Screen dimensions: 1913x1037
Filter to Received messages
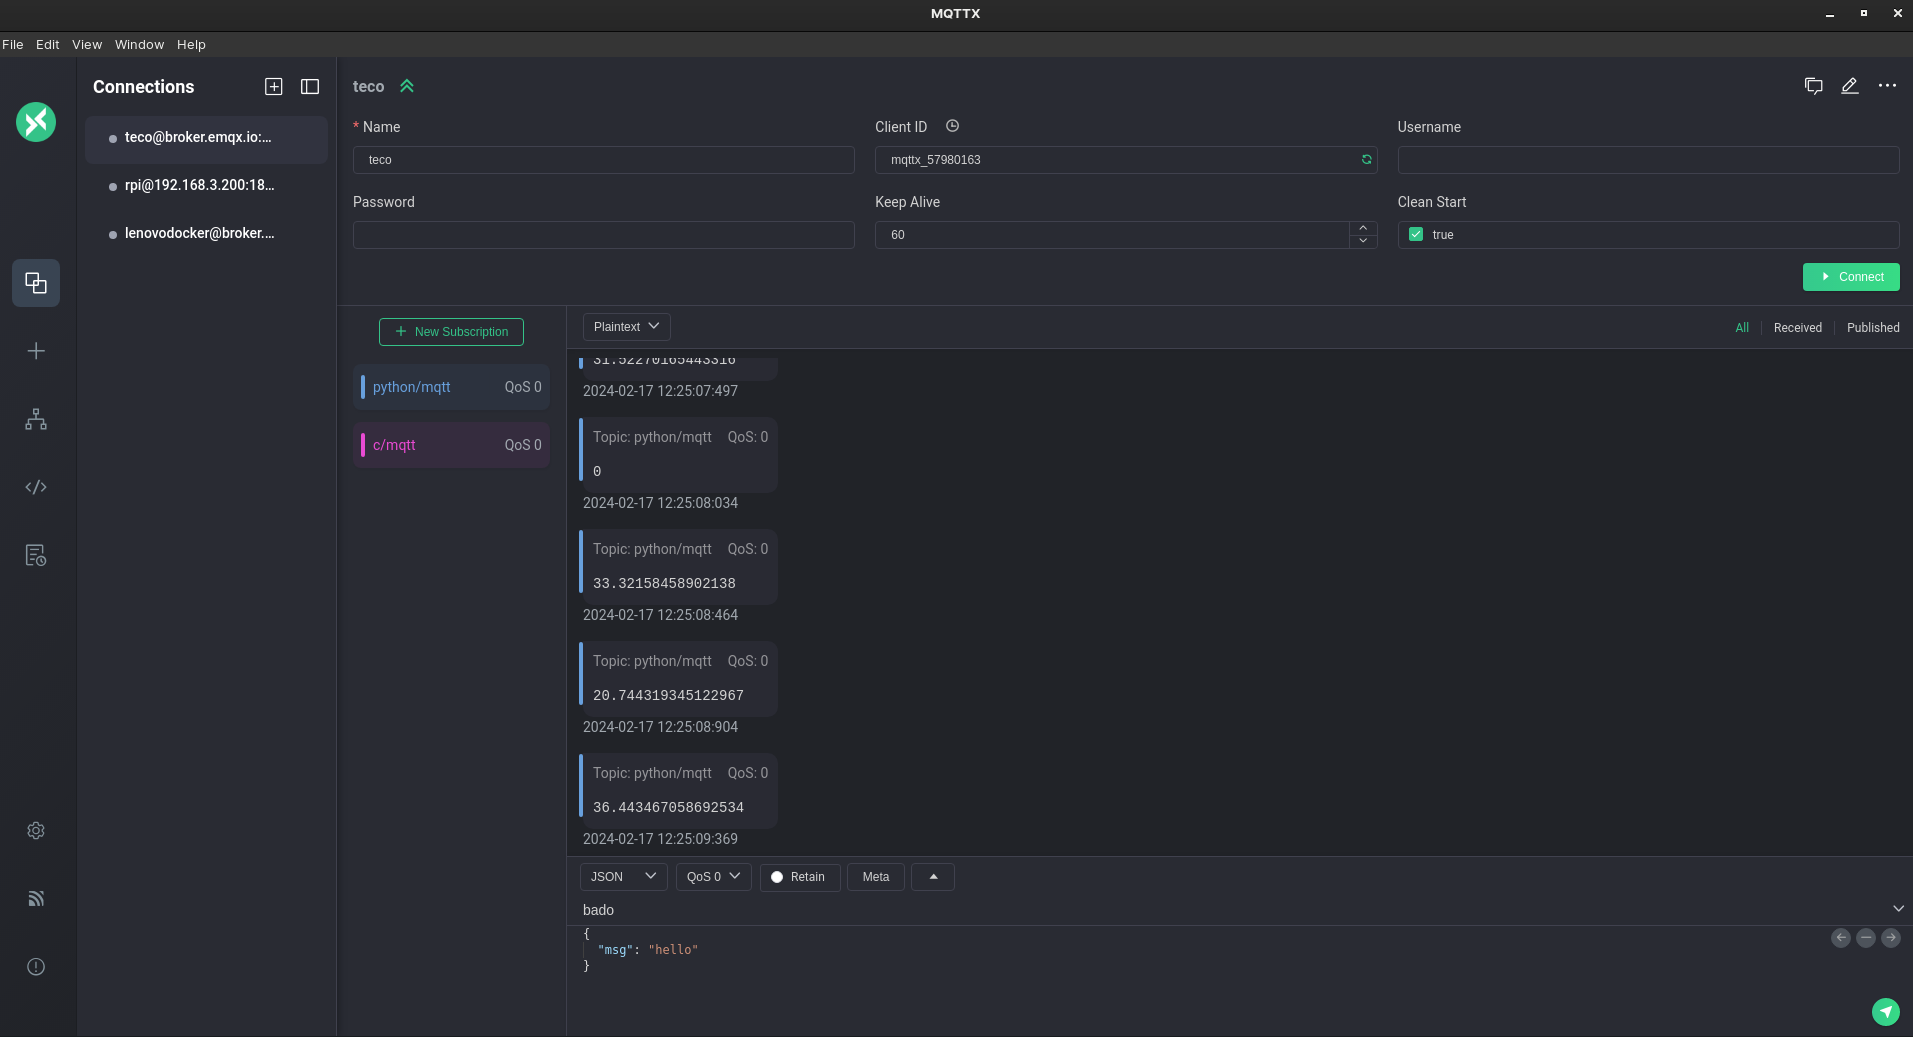(x=1798, y=328)
